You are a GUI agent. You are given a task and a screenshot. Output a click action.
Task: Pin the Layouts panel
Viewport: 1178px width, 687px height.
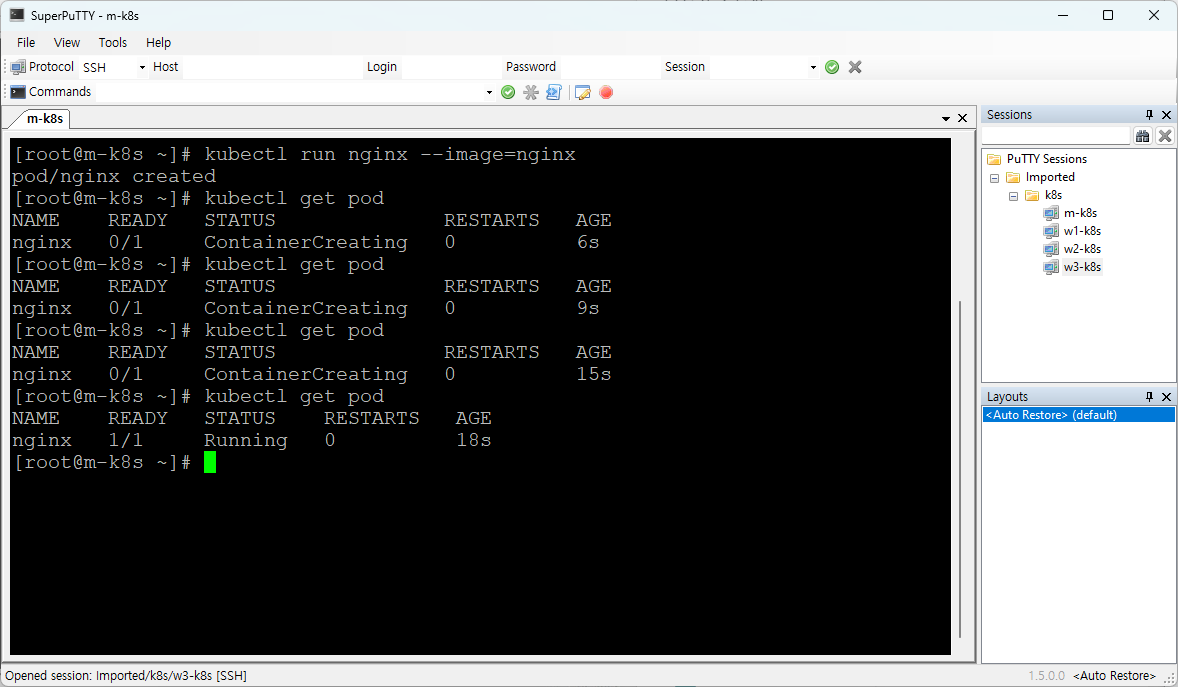pos(1149,396)
